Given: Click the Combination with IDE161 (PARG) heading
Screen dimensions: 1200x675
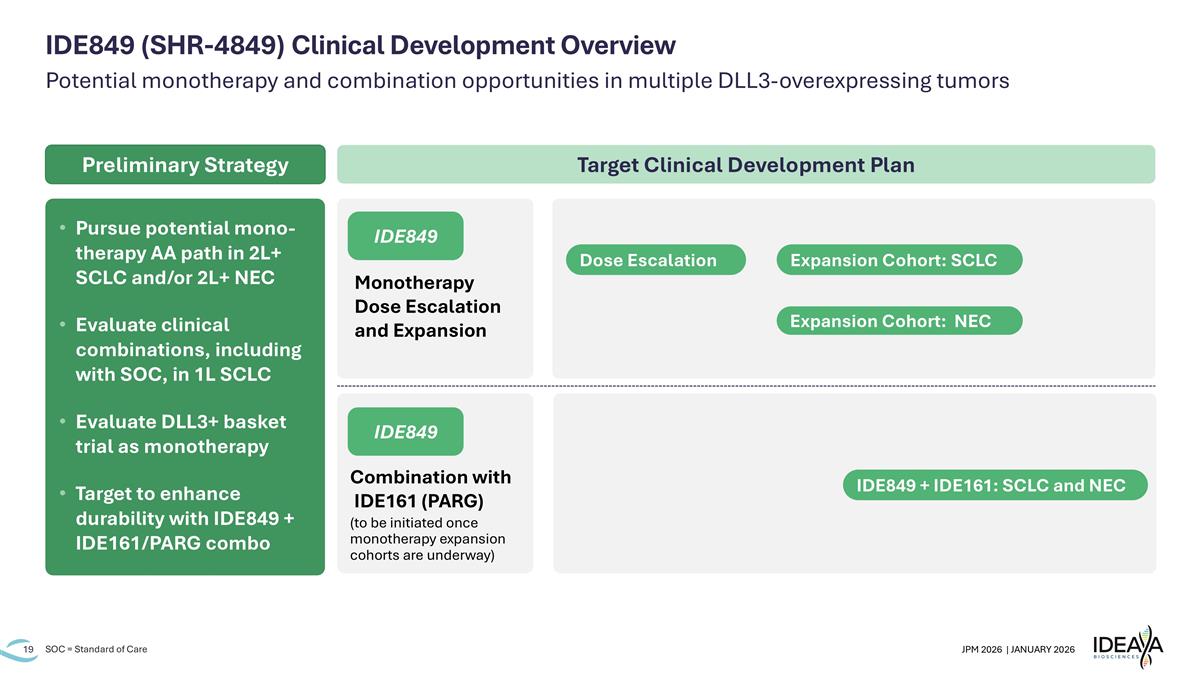Looking at the screenshot, I should pos(431,489).
